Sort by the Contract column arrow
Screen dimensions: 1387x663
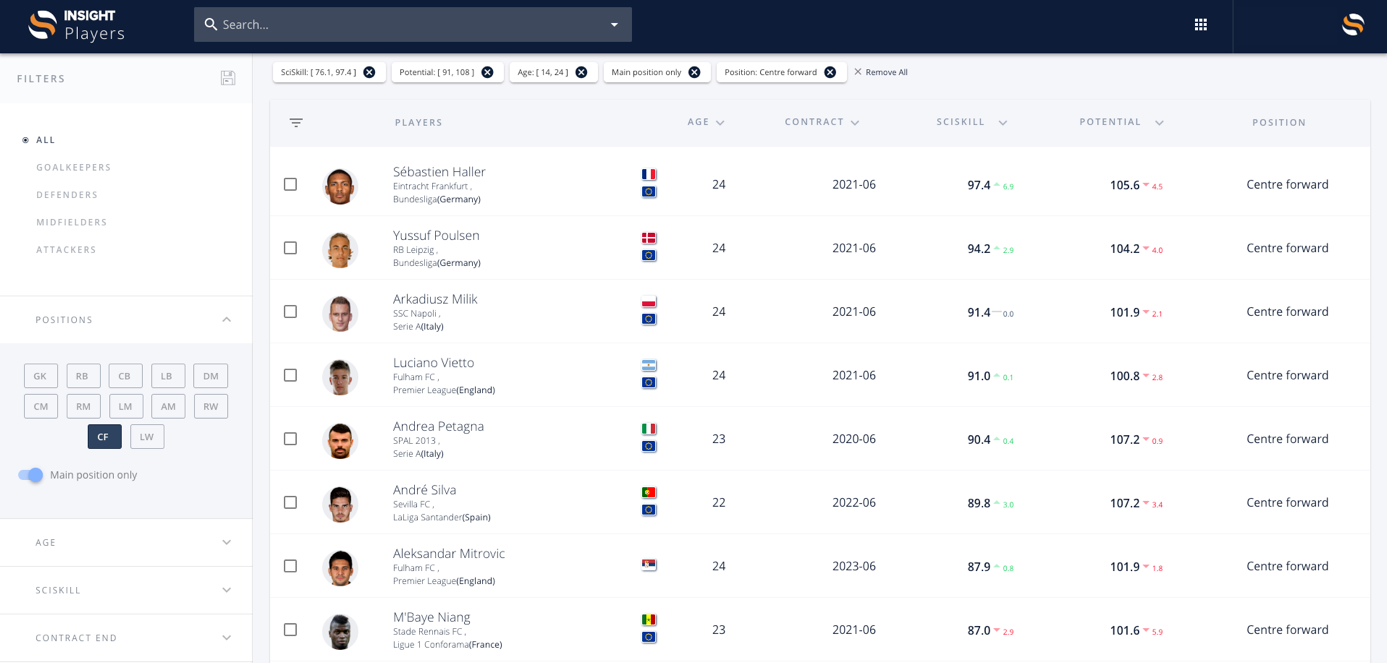coord(855,123)
